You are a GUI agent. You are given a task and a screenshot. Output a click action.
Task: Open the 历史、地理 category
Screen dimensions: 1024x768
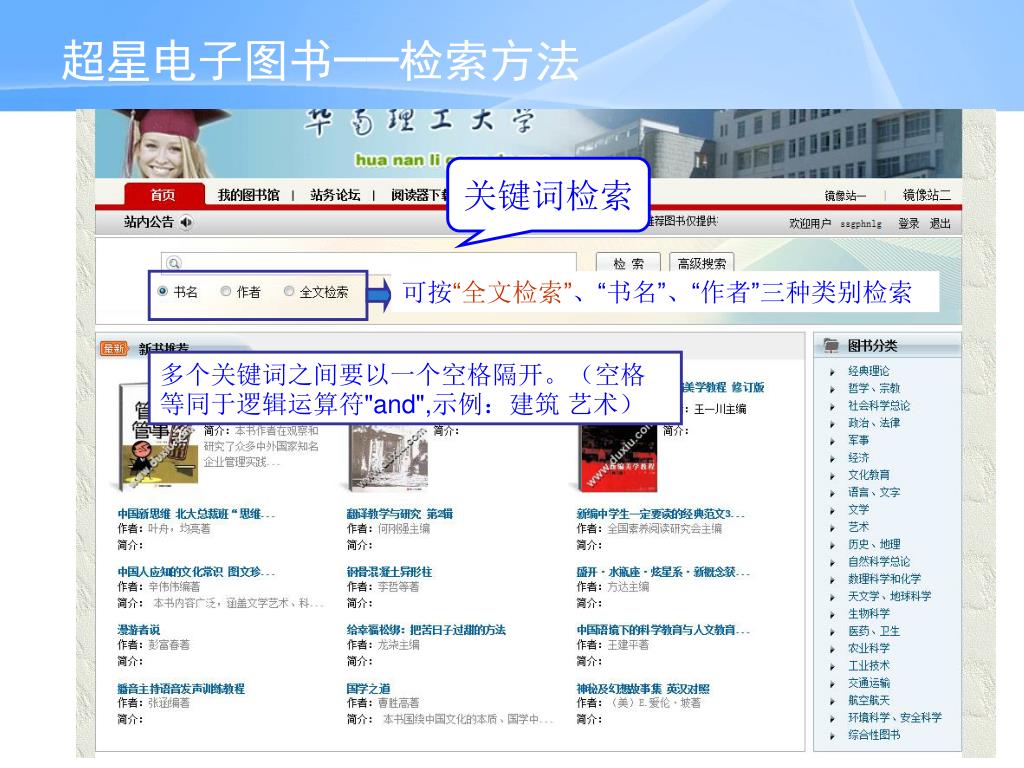(874, 544)
